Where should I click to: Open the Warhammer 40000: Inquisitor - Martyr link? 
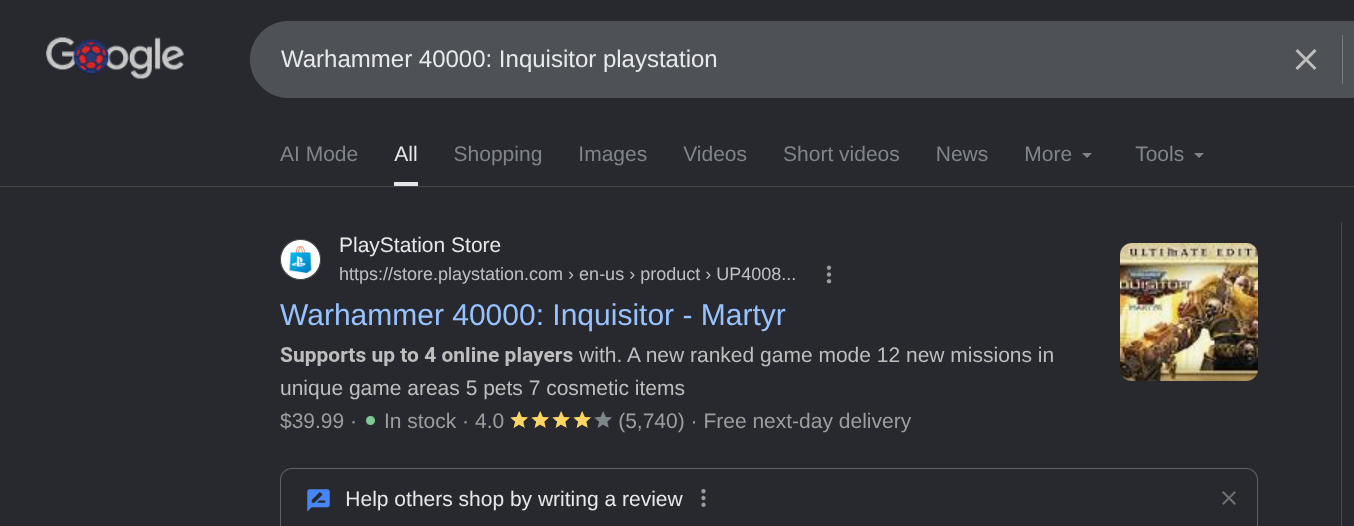coord(533,315)
